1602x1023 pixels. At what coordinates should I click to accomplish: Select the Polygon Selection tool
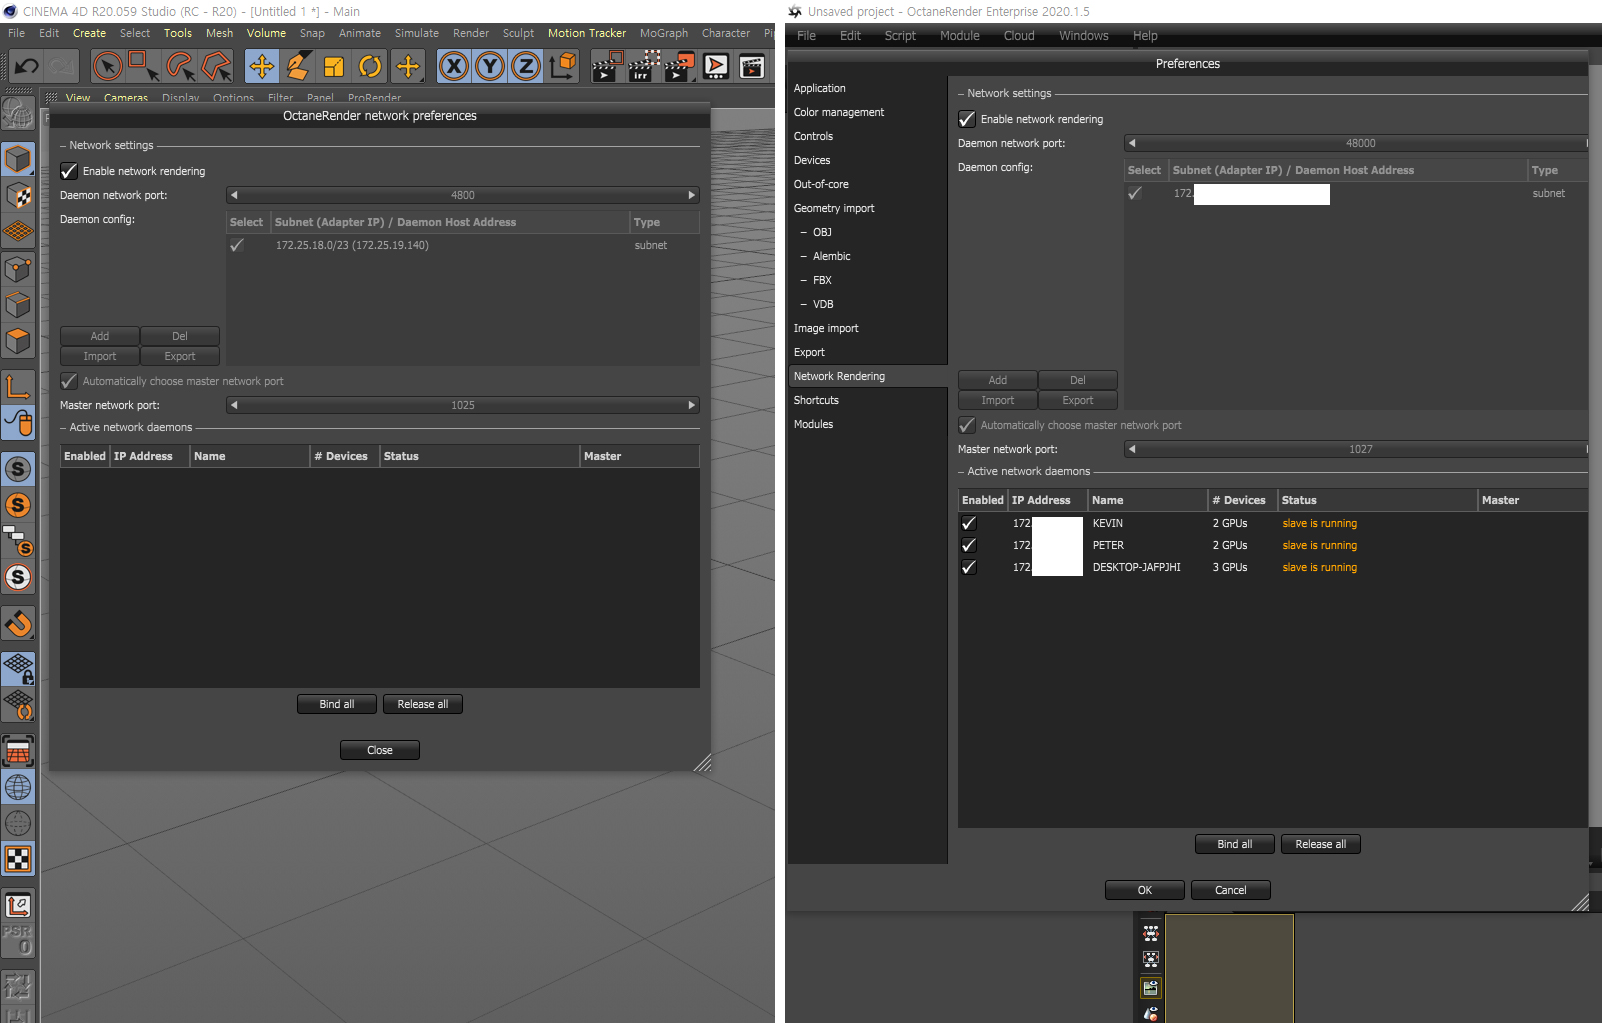point(216,67)
